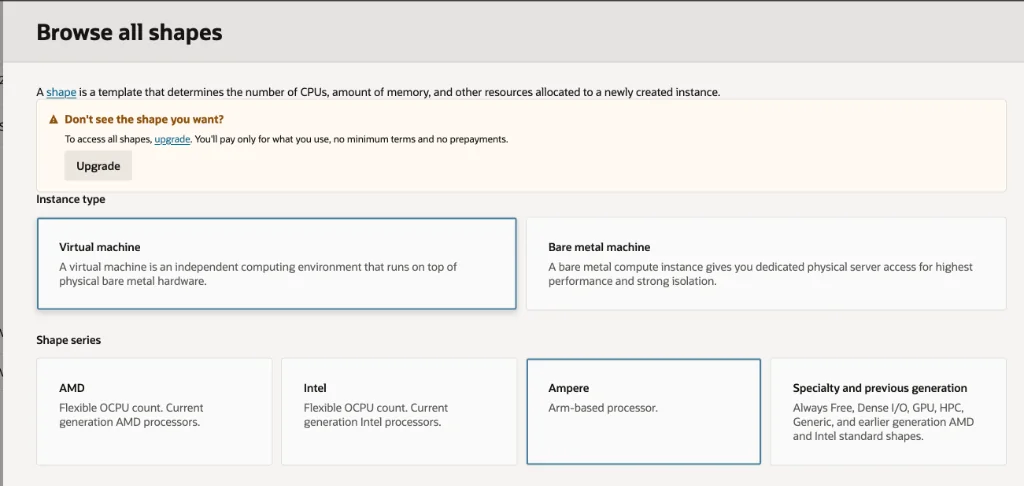Select the Ampere shape series
The image size is (1024, 486).
click(x=643, y=411)
